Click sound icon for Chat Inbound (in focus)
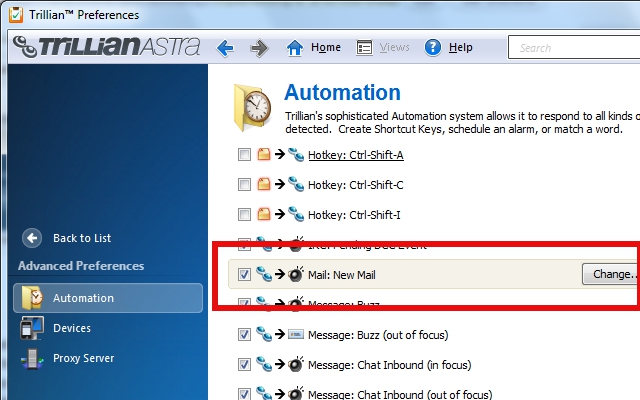 coord(296,364)
